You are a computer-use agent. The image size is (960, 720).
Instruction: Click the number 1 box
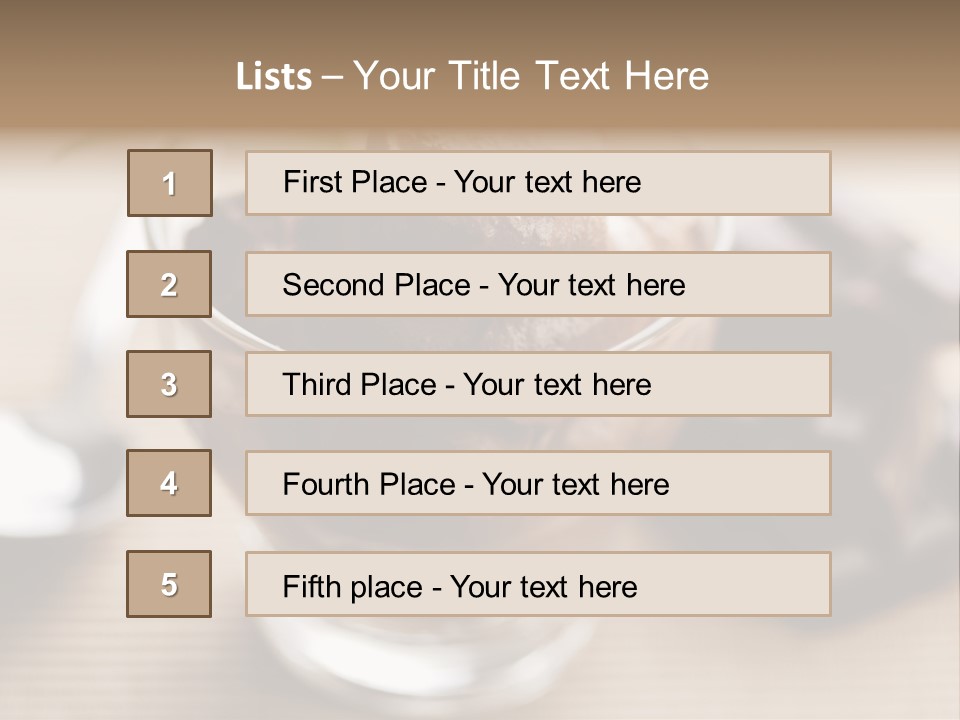pyautogui.click(x=170, y=183)
